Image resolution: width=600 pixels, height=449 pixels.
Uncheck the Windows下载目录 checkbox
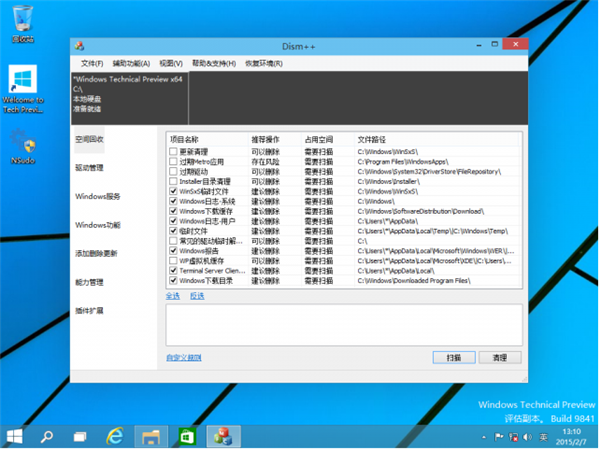click(x=173, y=281)
